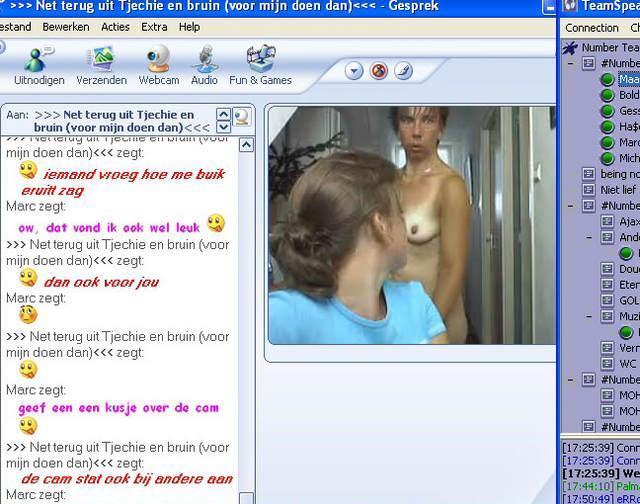Open the Acties menu
640x504 pixels.
pyautogui.click(x=116, y=27)
